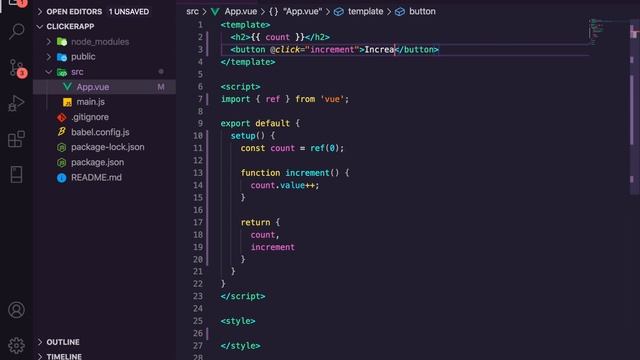Collapse the src folder chevron

coord(49,72)
